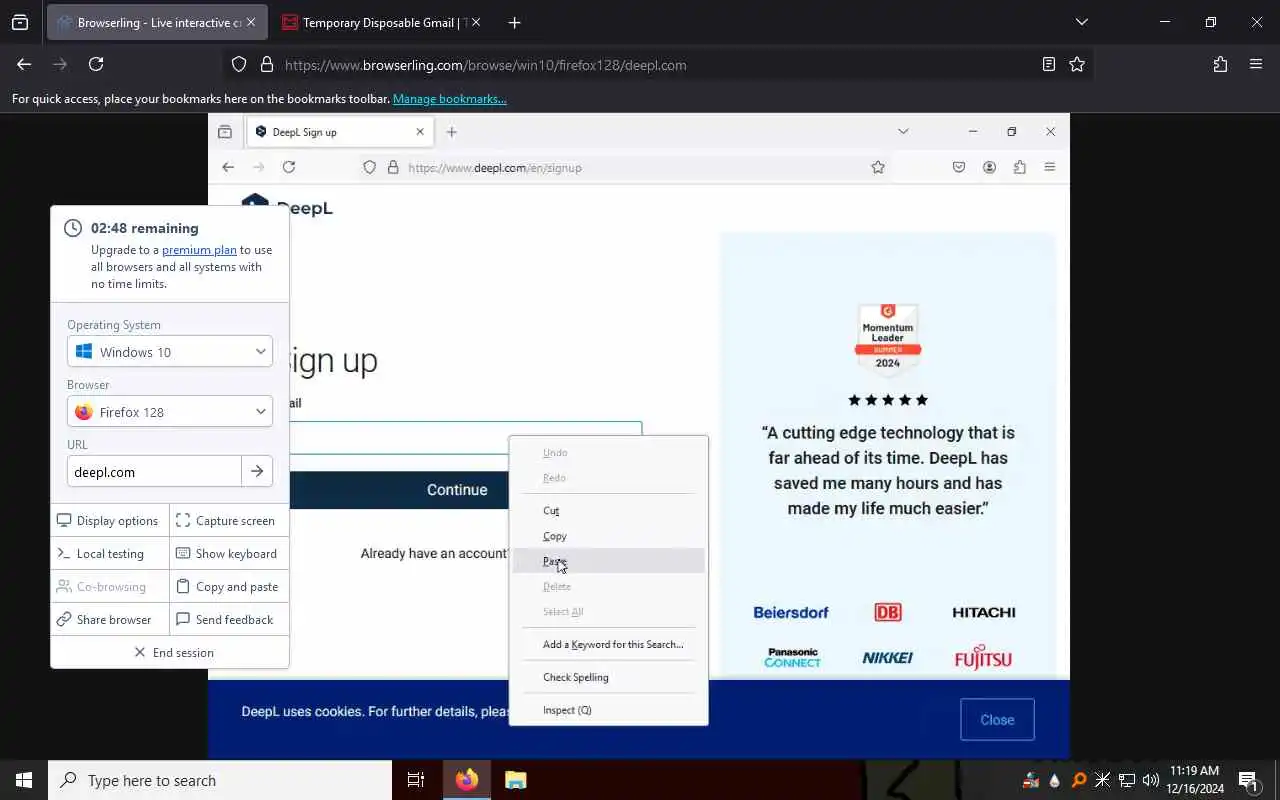Click the Capture screen button

click(229, 521)
